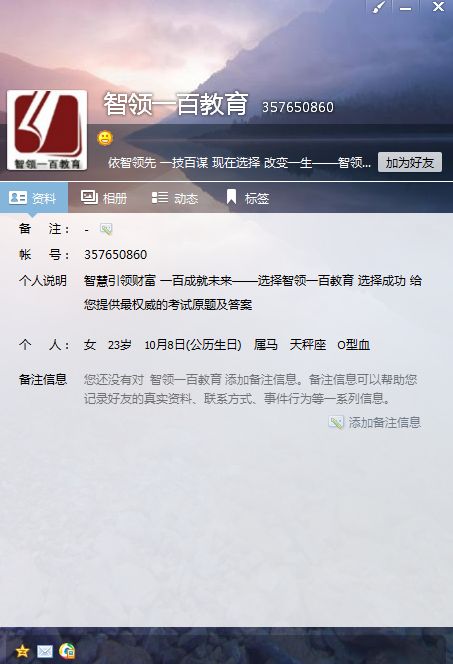453x664 pixels.
Task: Open the 标签 tab
Action: tap(248, 198)
